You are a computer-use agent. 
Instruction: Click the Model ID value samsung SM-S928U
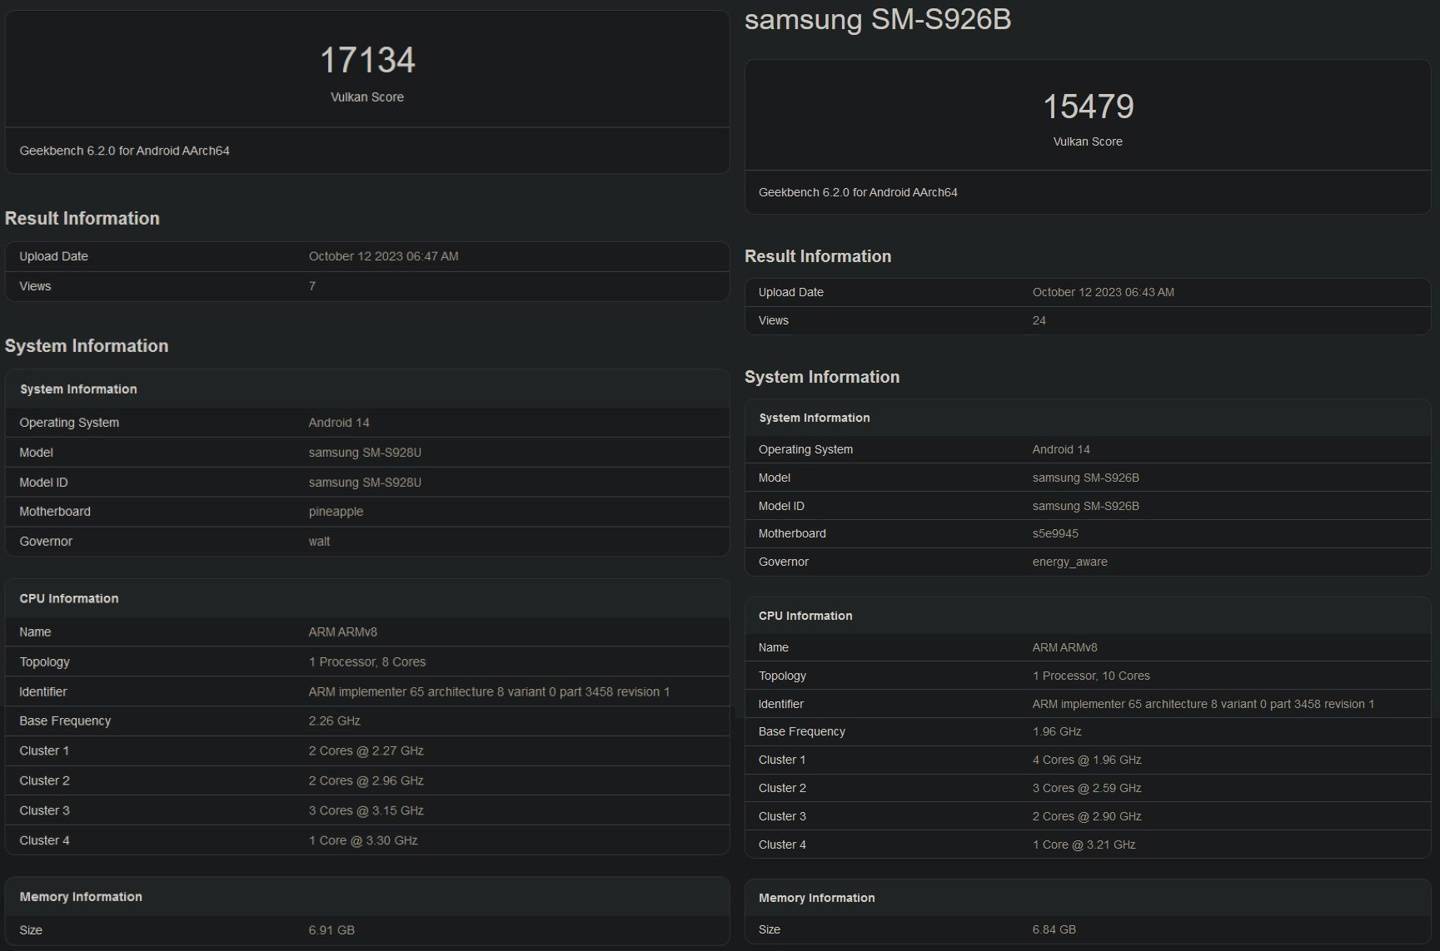tap(365, 483)
